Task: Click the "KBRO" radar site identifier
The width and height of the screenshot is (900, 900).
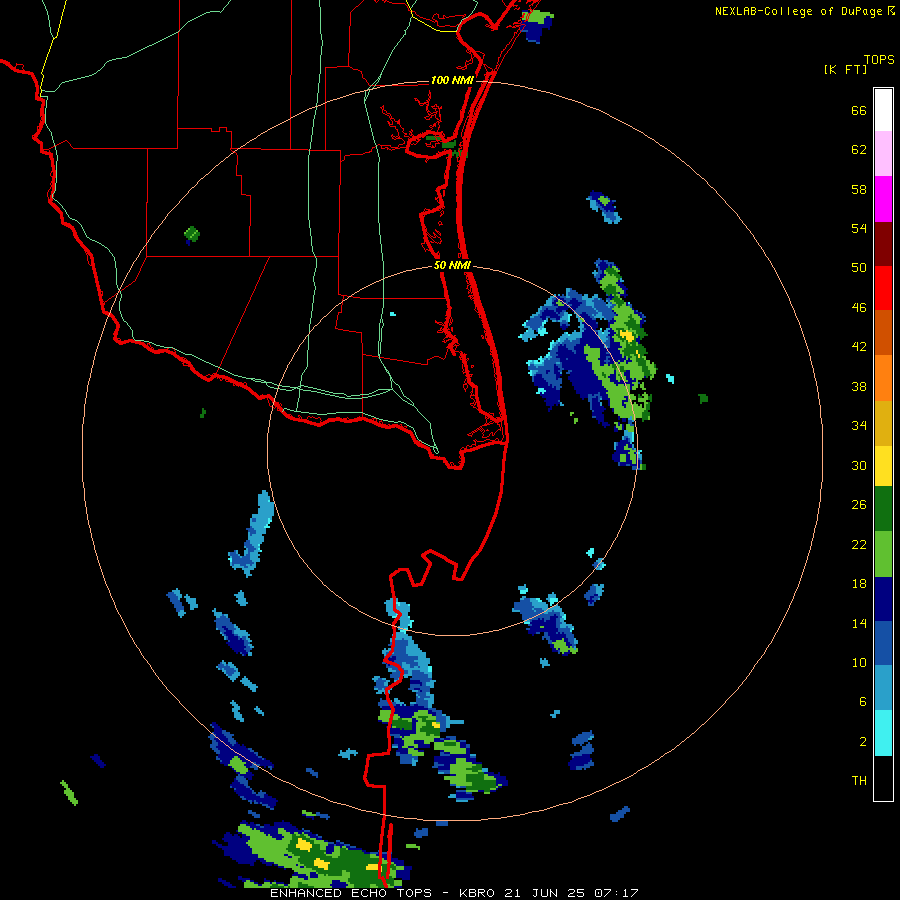Action: tap(479, 893)
